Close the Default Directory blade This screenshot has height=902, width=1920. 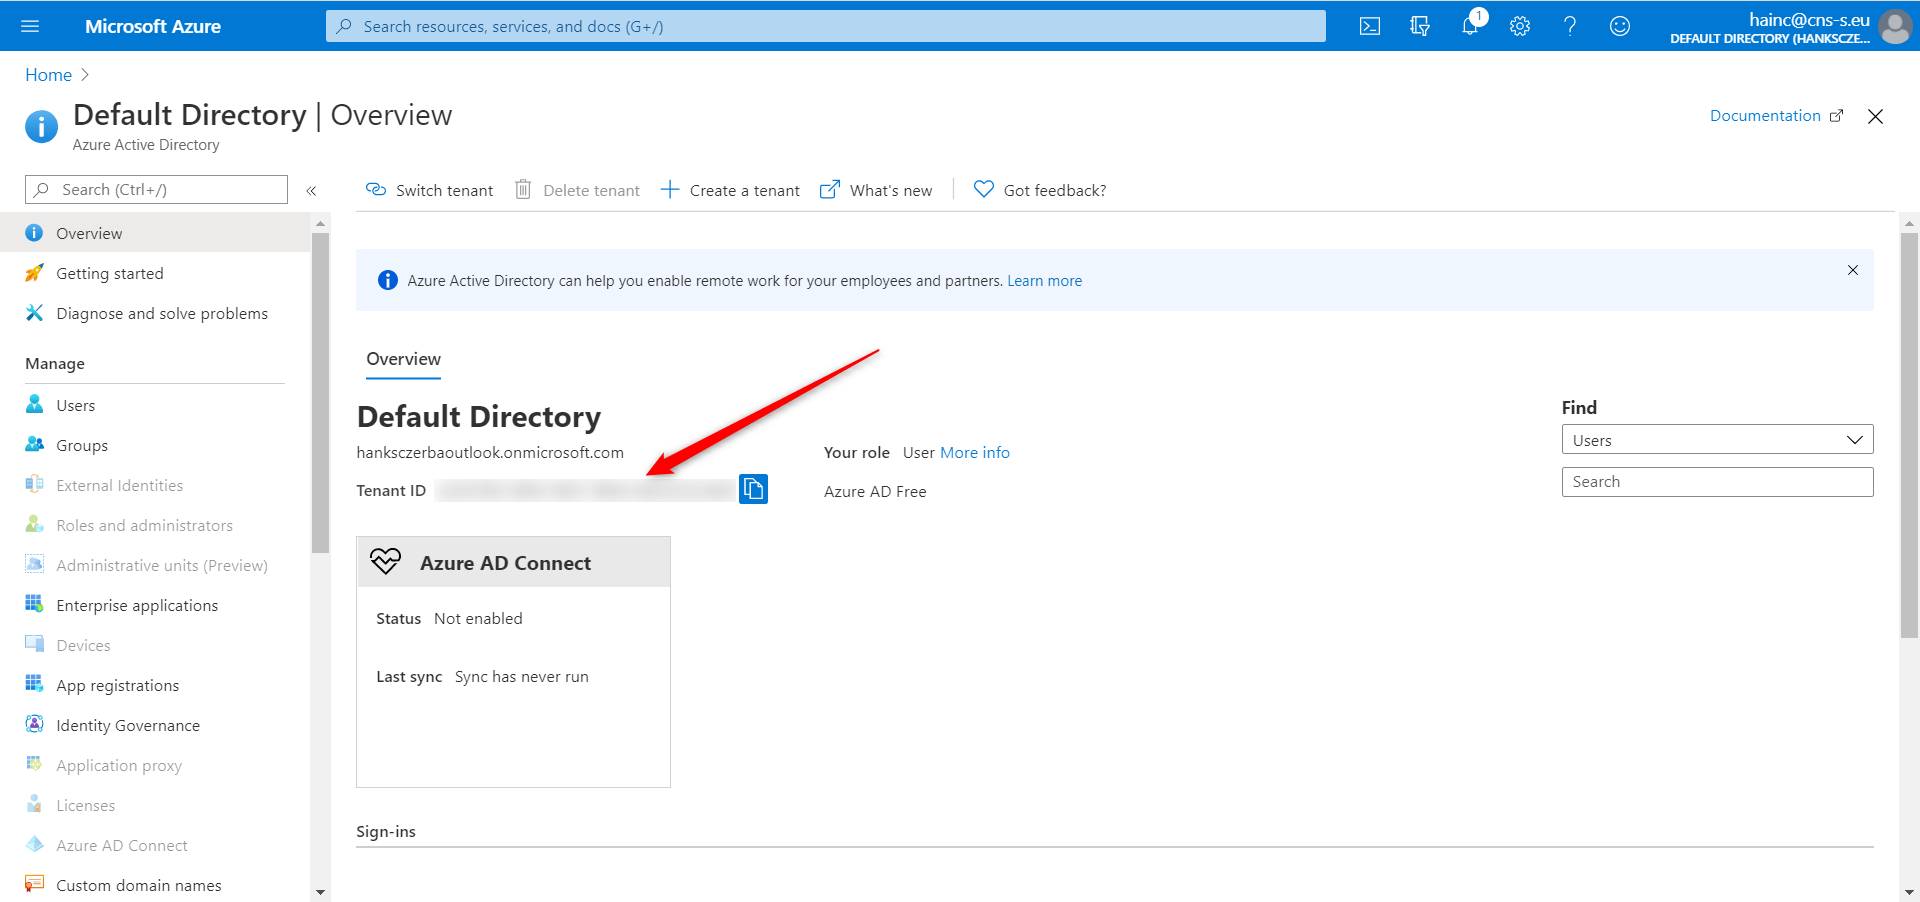click(1875, 116)
